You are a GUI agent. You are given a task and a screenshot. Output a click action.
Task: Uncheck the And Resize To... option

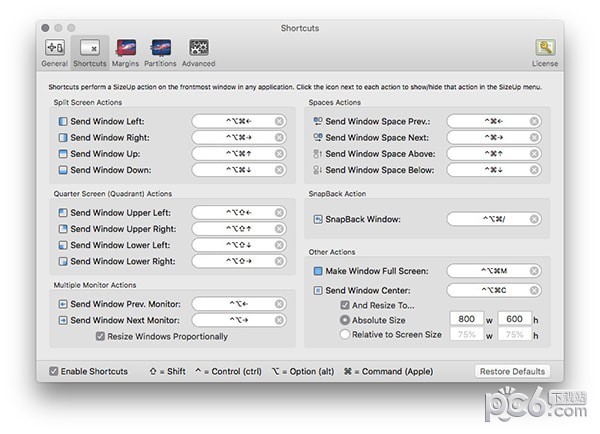(345, 305)
